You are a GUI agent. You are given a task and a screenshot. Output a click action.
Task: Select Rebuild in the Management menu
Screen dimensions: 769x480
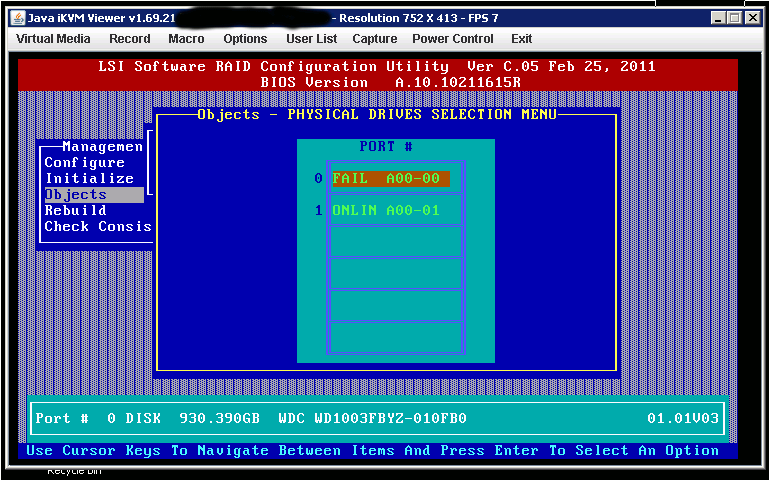[x=76, y=211]
